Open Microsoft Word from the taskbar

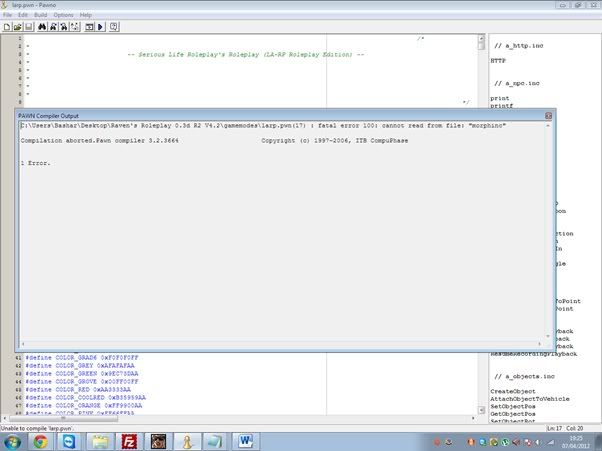click(x=246, y=442)
